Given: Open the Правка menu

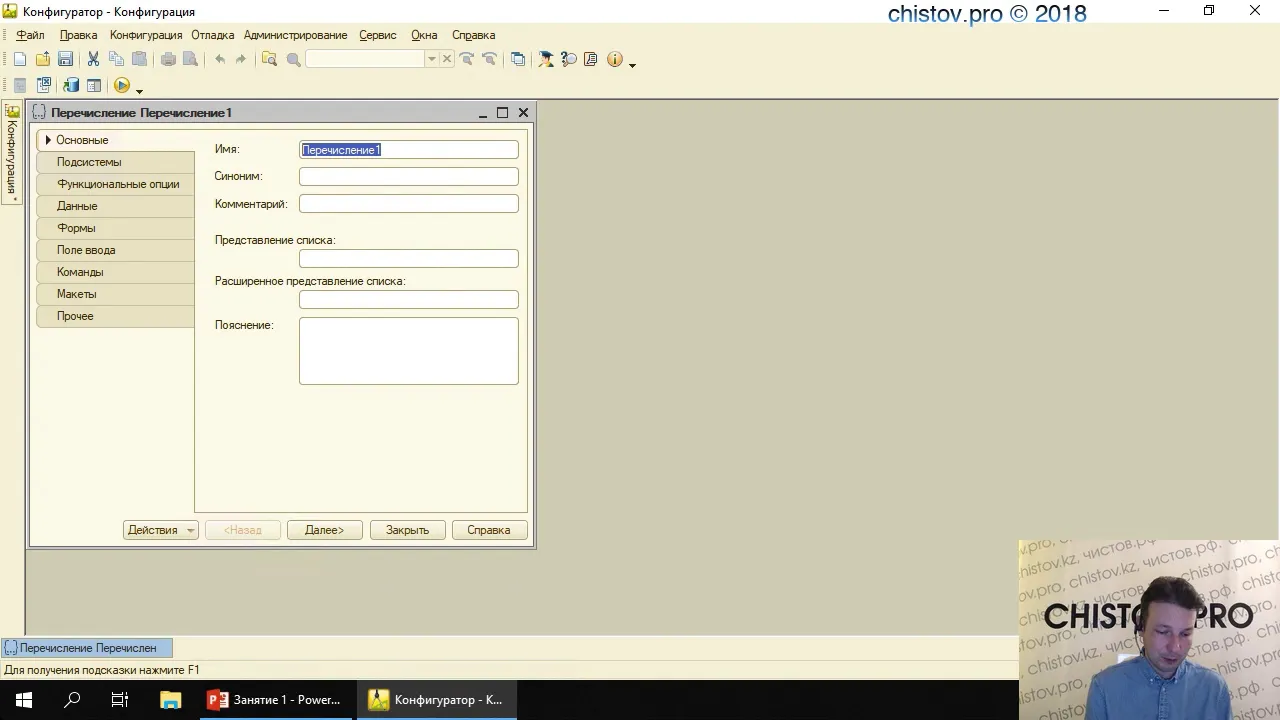Looking at the screenshot, I should [x=78, y=35].
